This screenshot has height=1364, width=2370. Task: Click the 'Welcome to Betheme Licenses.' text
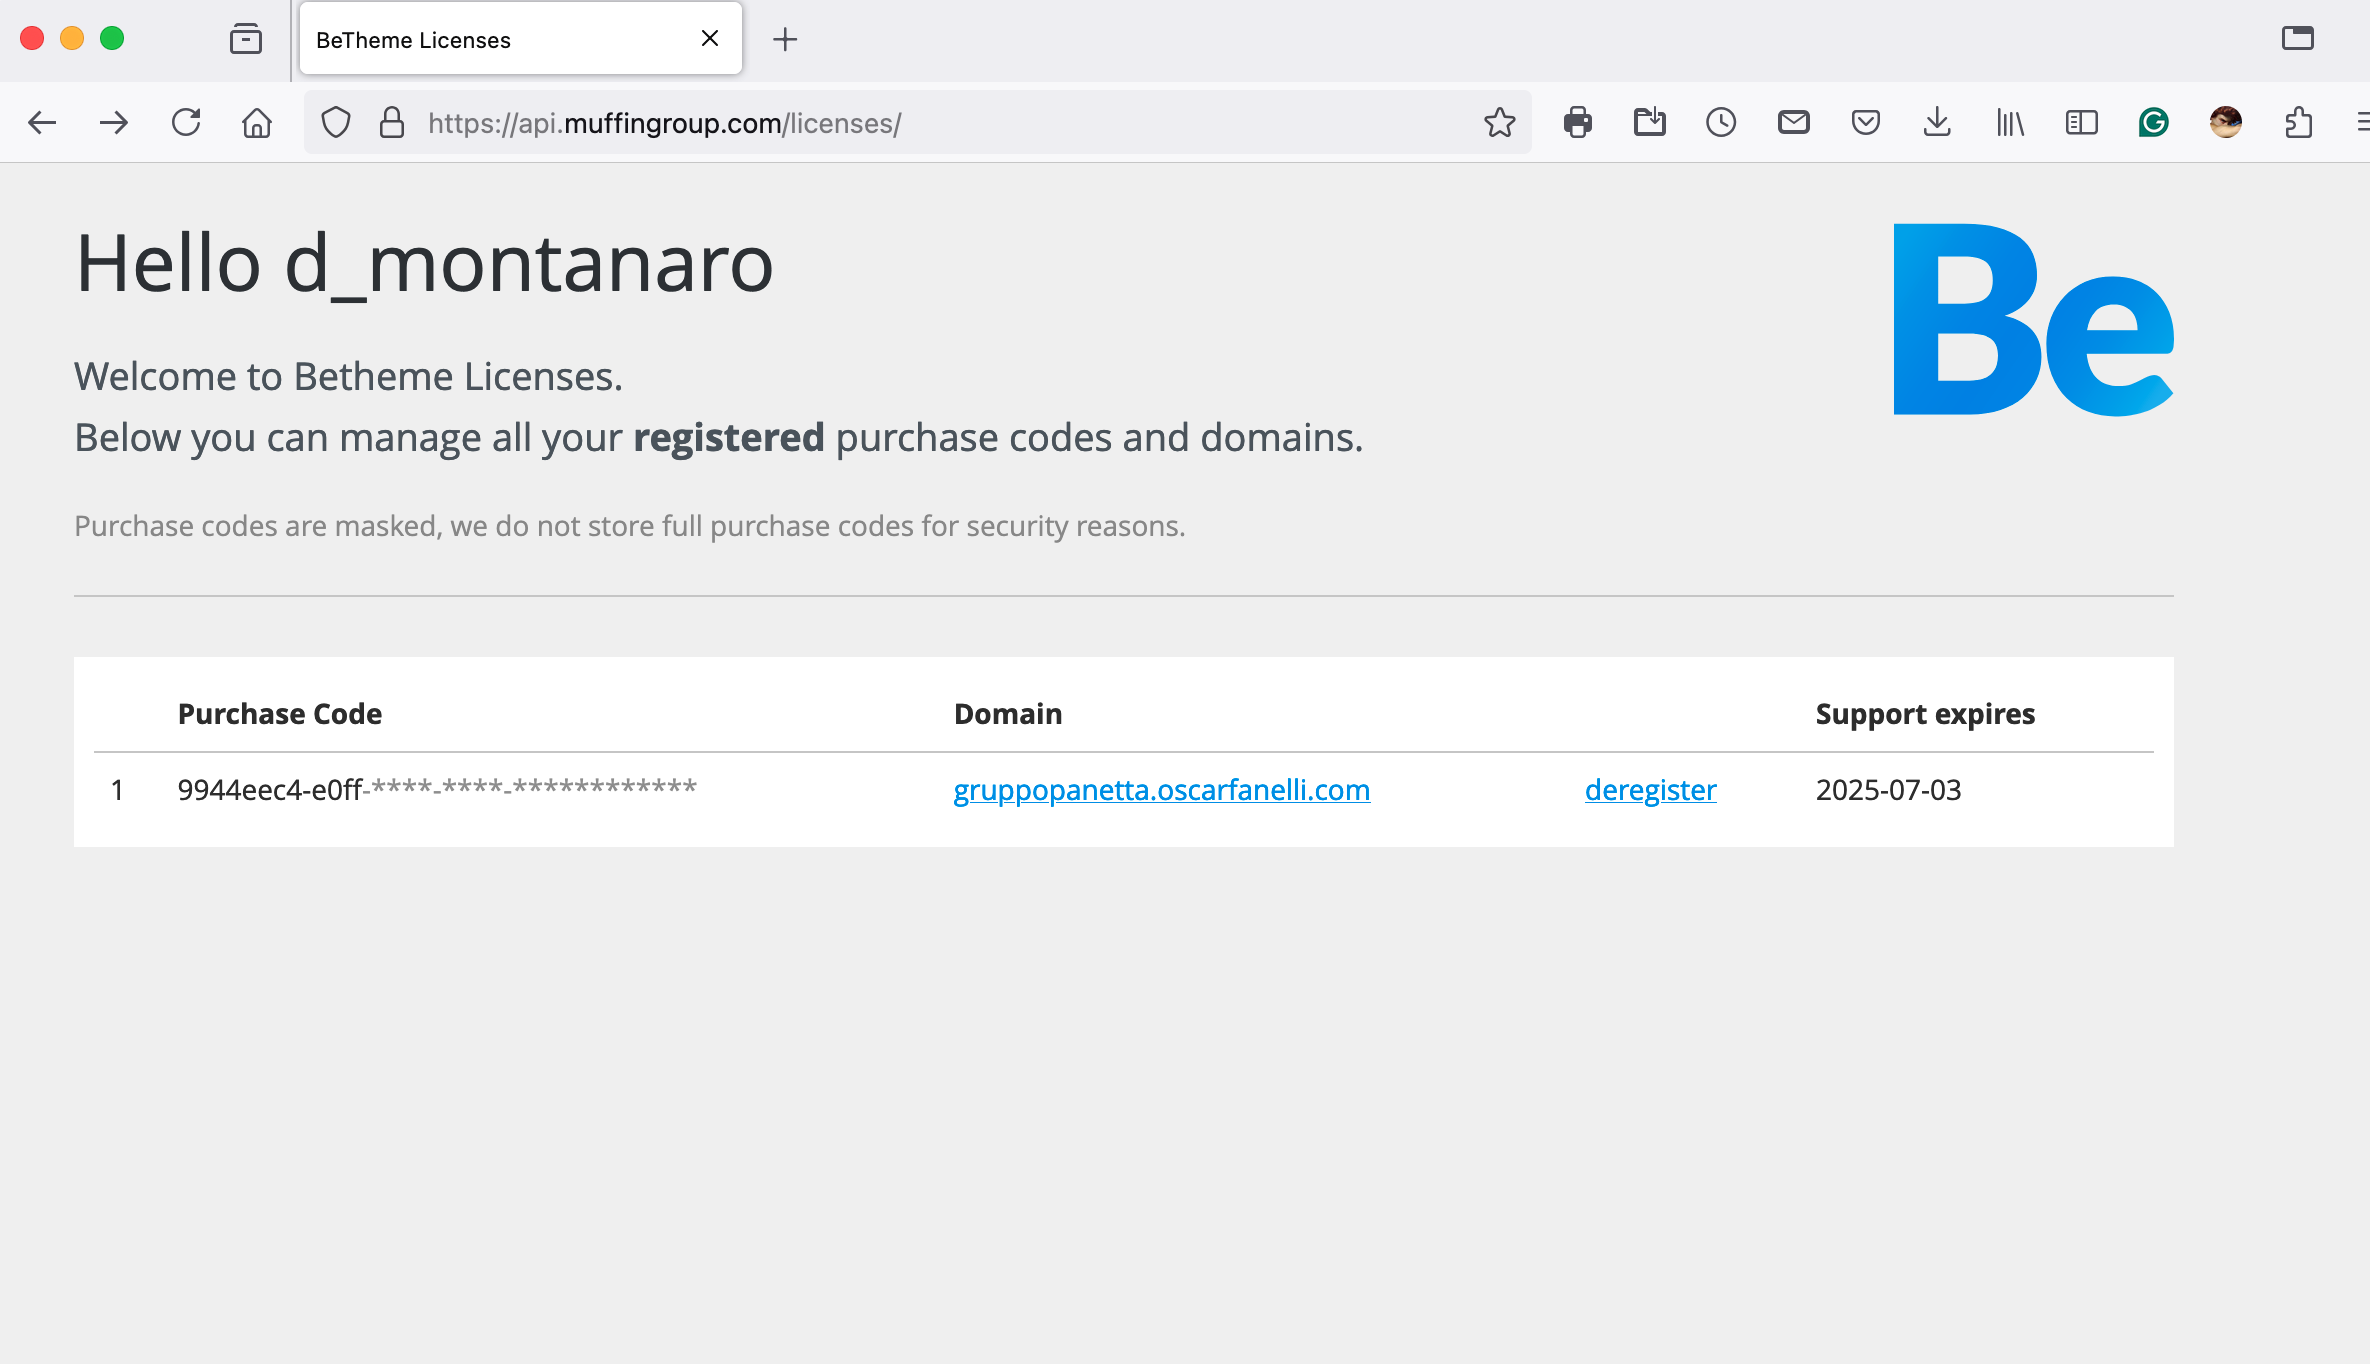(x=349, y=377)
